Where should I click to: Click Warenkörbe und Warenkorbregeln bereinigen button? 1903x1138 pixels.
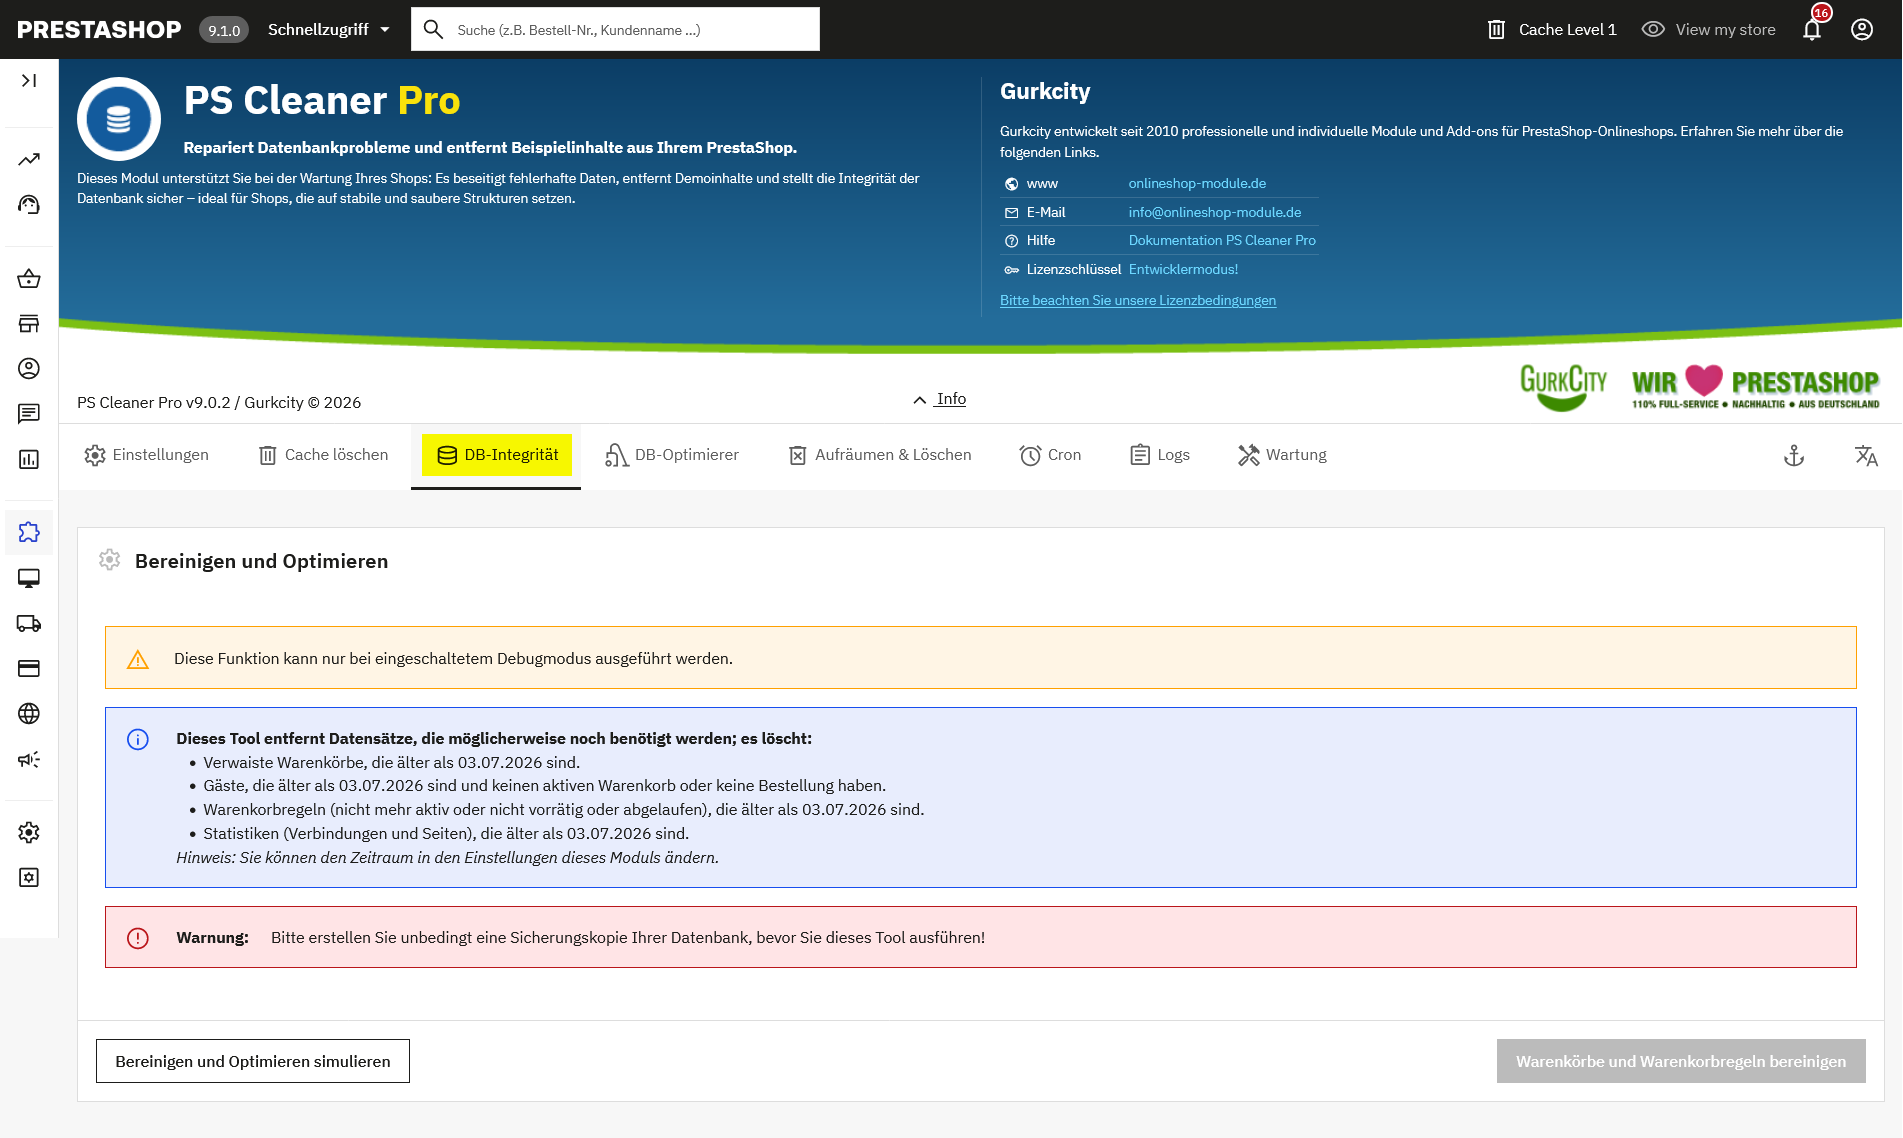click(x=1681, y=1061)
